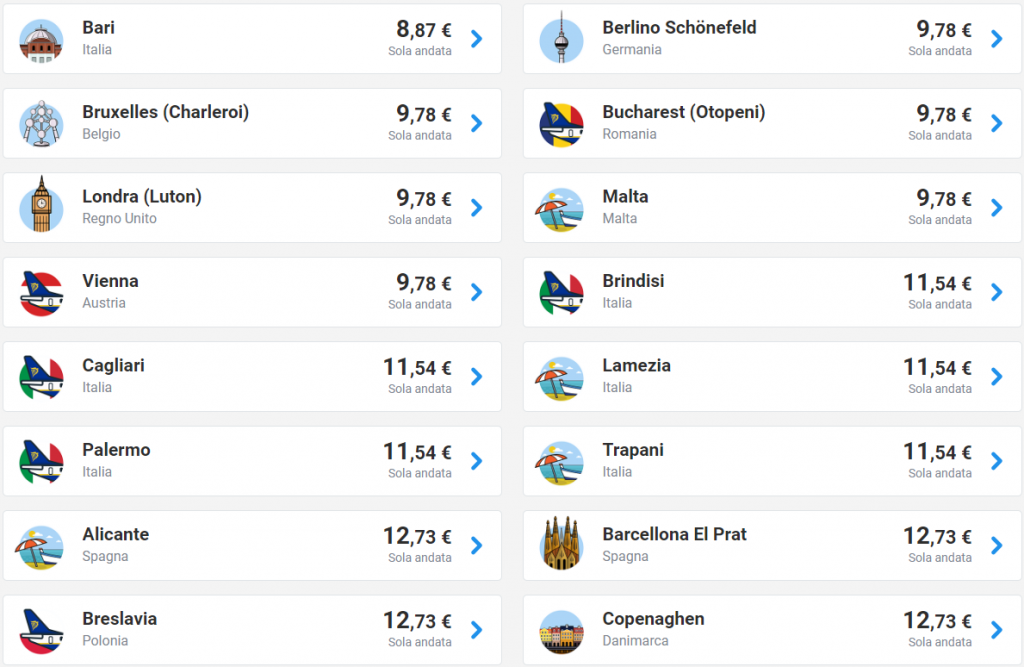Click the Big Ben icon for Londra
This screenshot has height=667, width=1024.
pos(41,207)
